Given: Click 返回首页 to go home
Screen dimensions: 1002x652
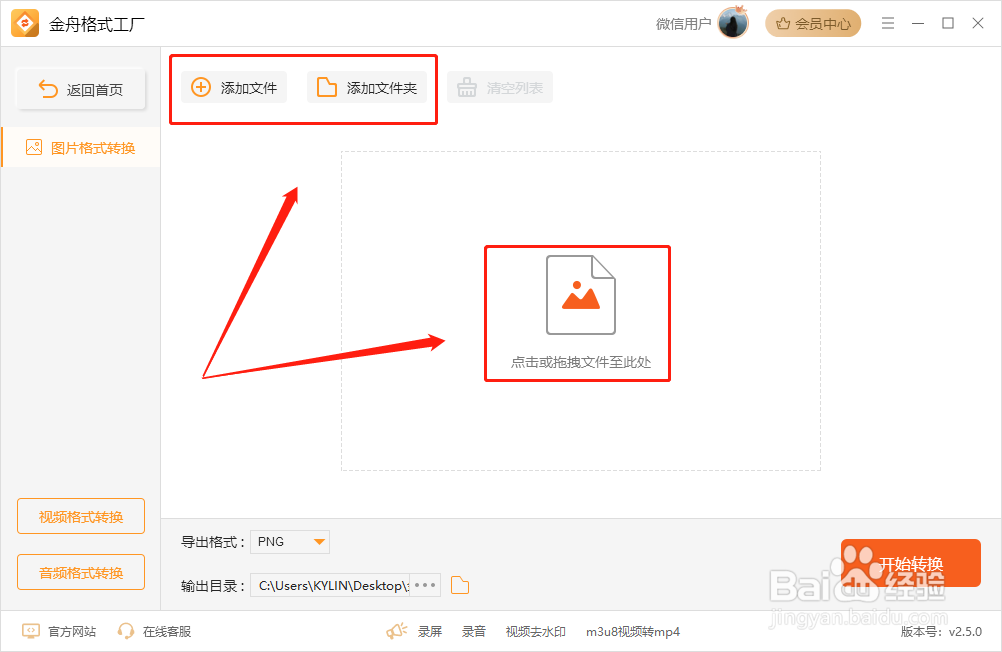Looking at the screenshot, I should coord(81,89).
